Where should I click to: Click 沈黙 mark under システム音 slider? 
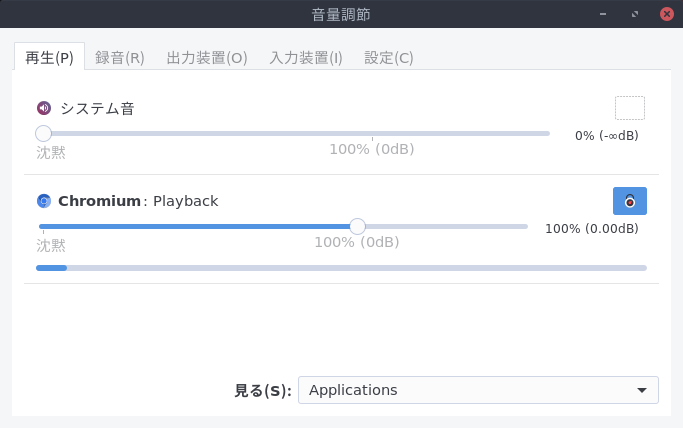[51, 152]
